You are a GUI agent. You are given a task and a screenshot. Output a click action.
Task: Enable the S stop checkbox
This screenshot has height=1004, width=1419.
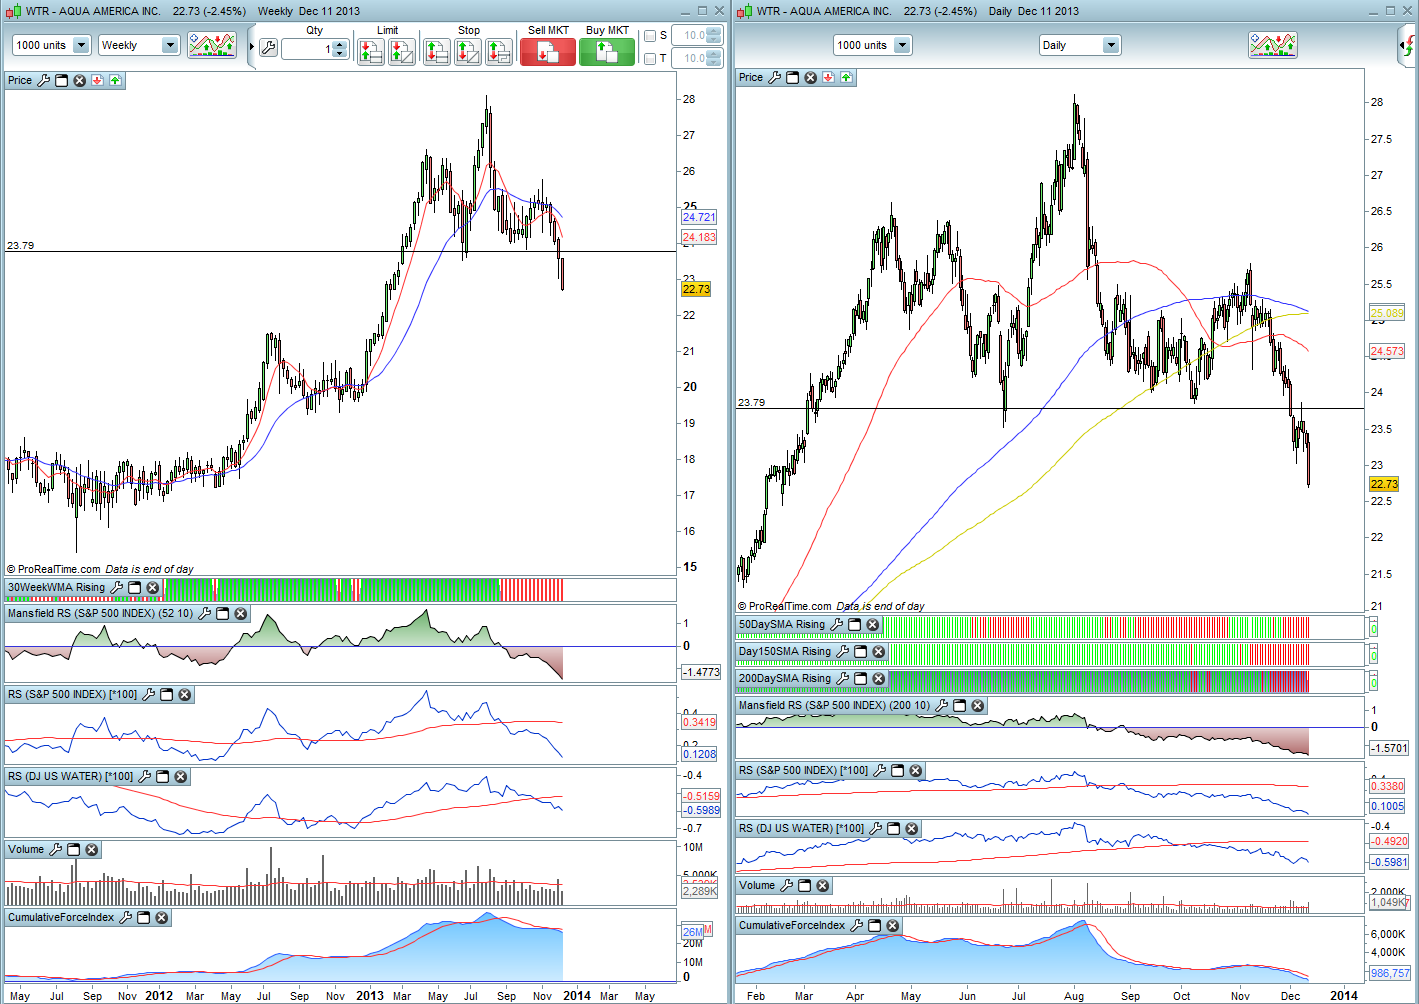tap(650, 36)
